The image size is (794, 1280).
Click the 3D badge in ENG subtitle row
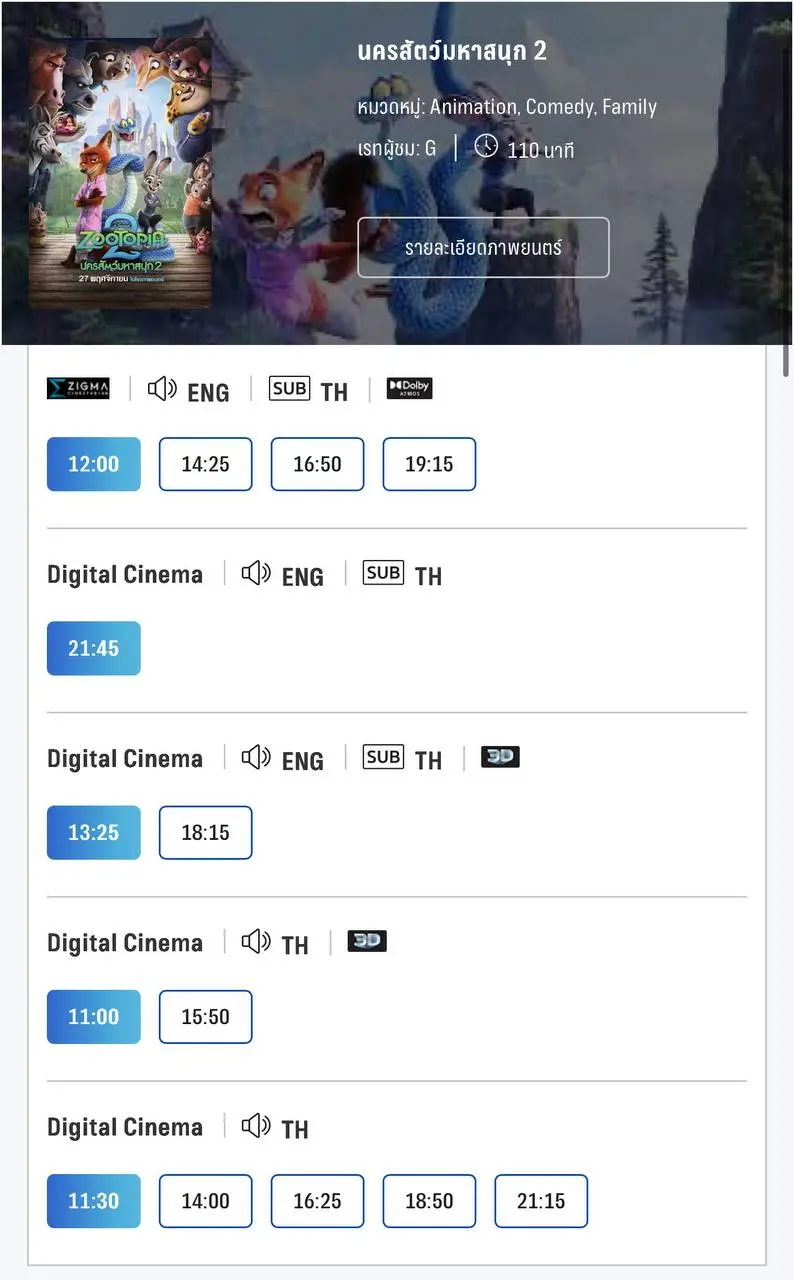500,757
